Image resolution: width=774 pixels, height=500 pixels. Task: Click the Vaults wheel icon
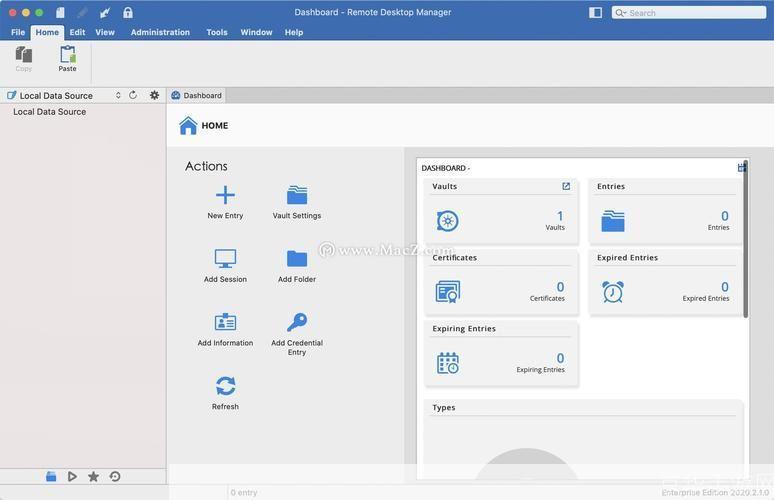[448, 221]
